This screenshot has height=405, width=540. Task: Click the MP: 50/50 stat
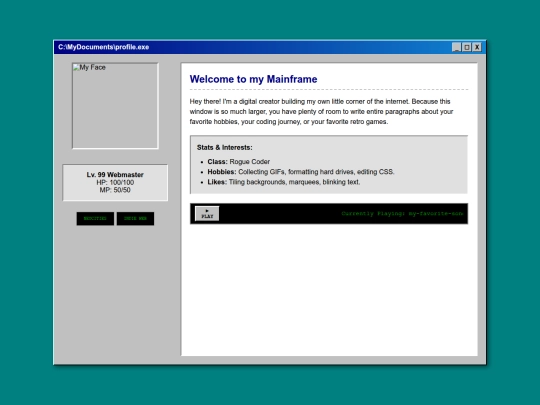tap(115, 190)
